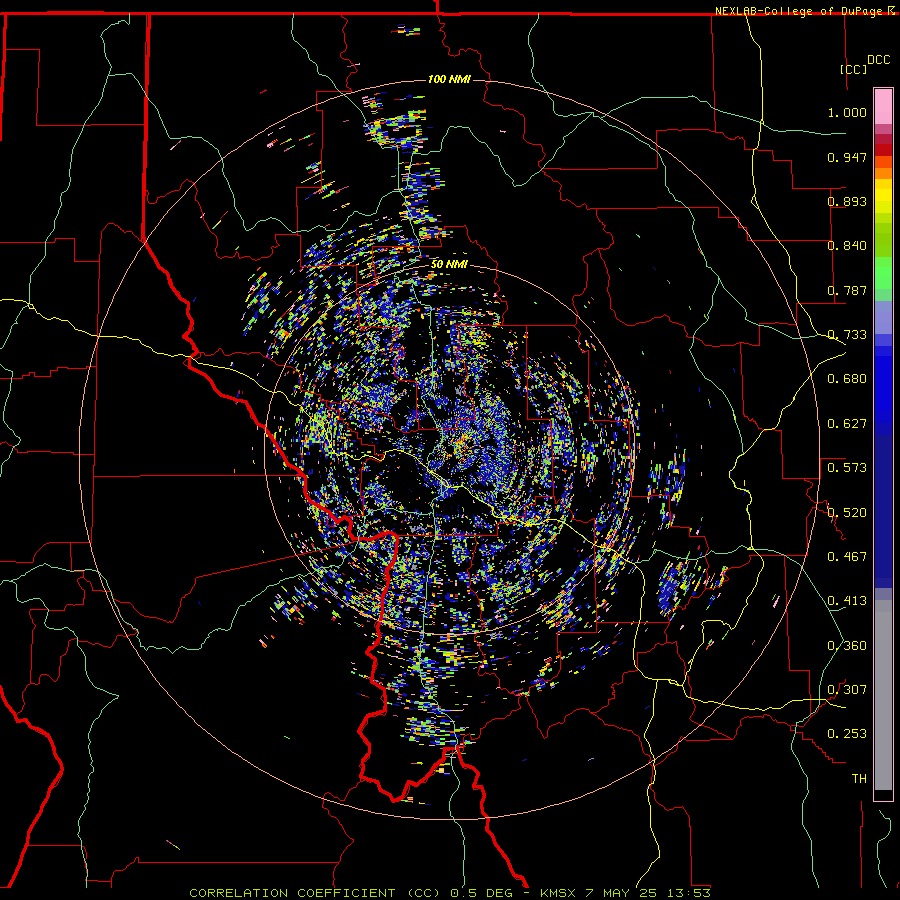900x900 pixels.
Task: Pick the orange color bar segment
Action: click(883, 173)
